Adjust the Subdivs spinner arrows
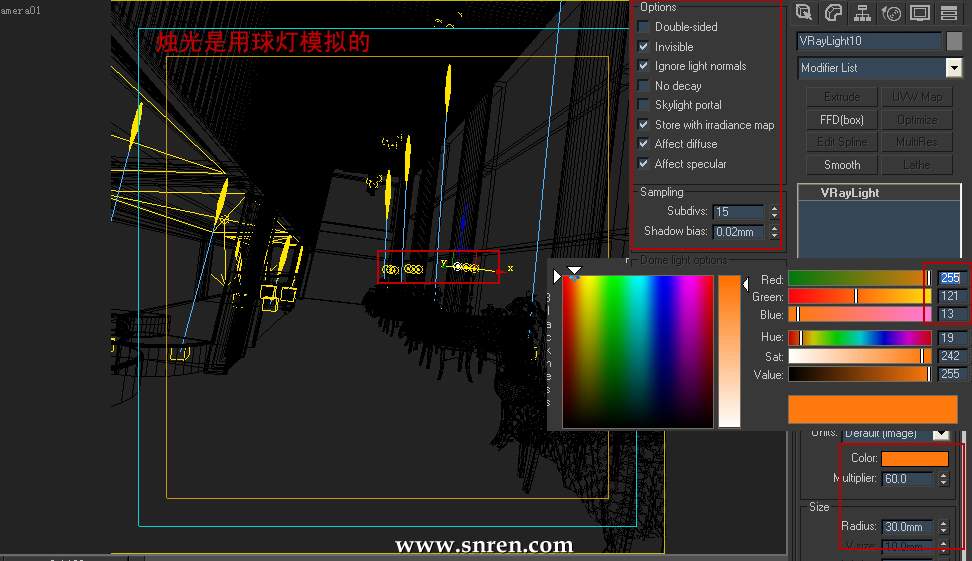Screen dimensions: 972x561 pos(774,212)
